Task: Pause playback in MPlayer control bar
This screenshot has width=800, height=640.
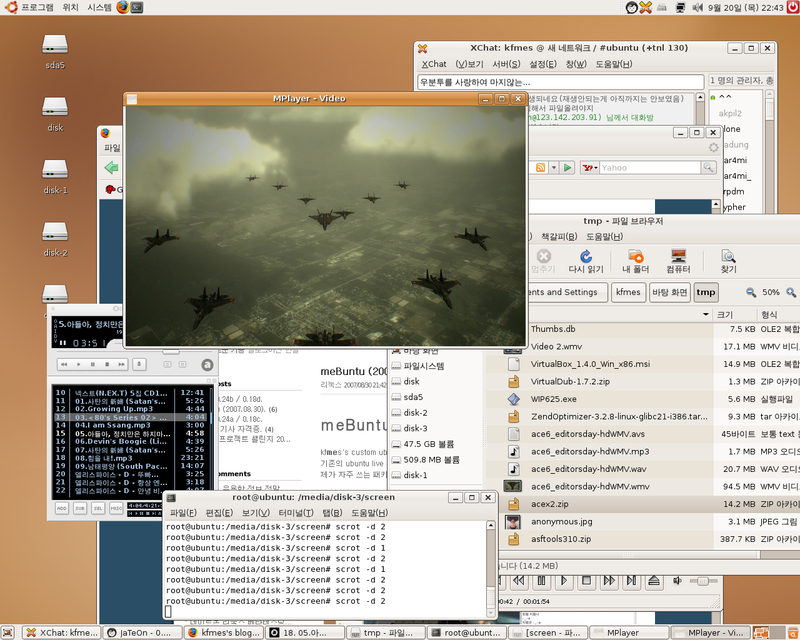Action: point(541,580)
